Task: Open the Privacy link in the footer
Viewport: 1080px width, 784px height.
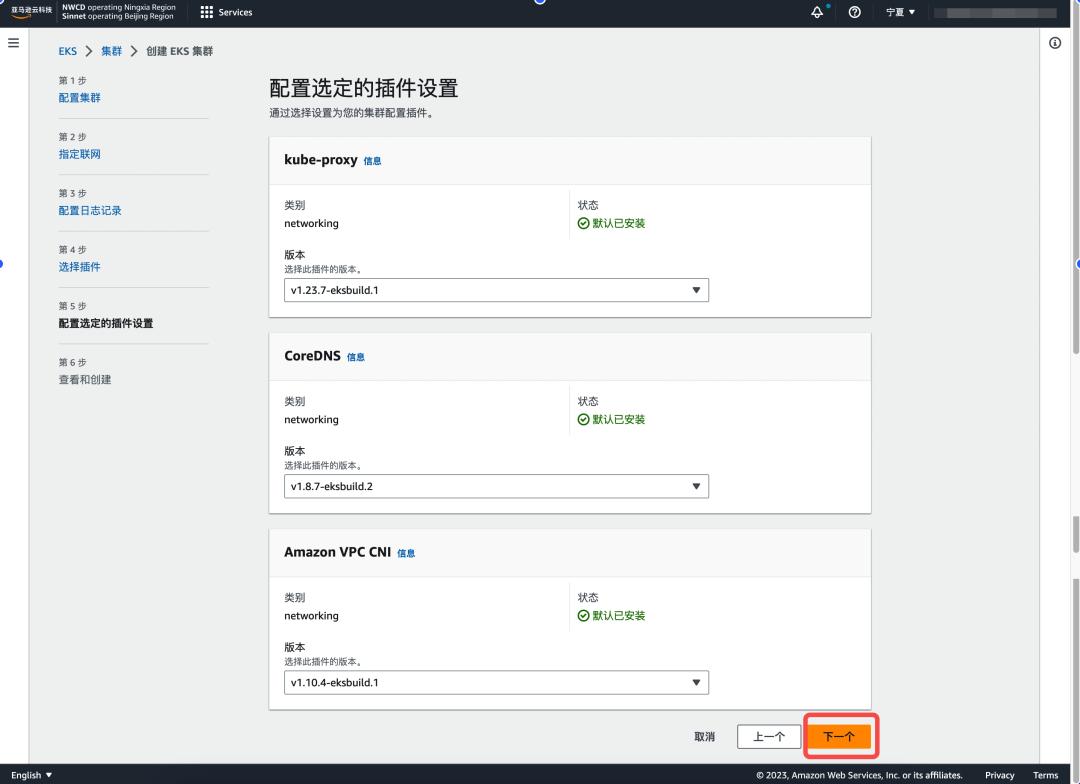Action: point(999,774)
